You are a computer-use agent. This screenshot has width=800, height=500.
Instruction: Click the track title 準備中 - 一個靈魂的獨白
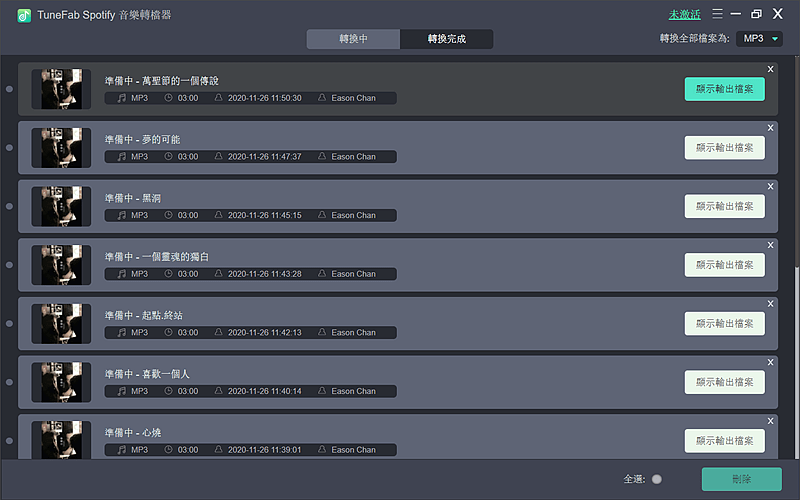click(157, 257)
